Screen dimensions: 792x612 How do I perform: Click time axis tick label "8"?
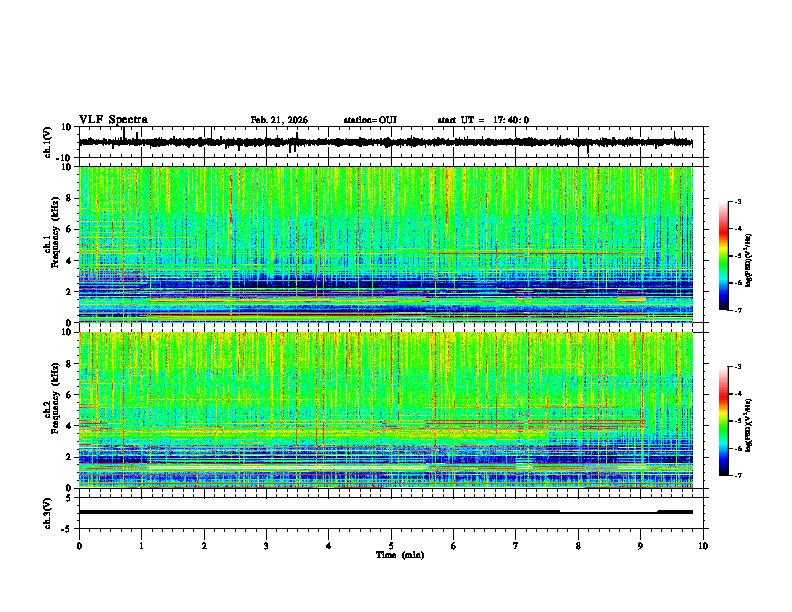point(578,546)
